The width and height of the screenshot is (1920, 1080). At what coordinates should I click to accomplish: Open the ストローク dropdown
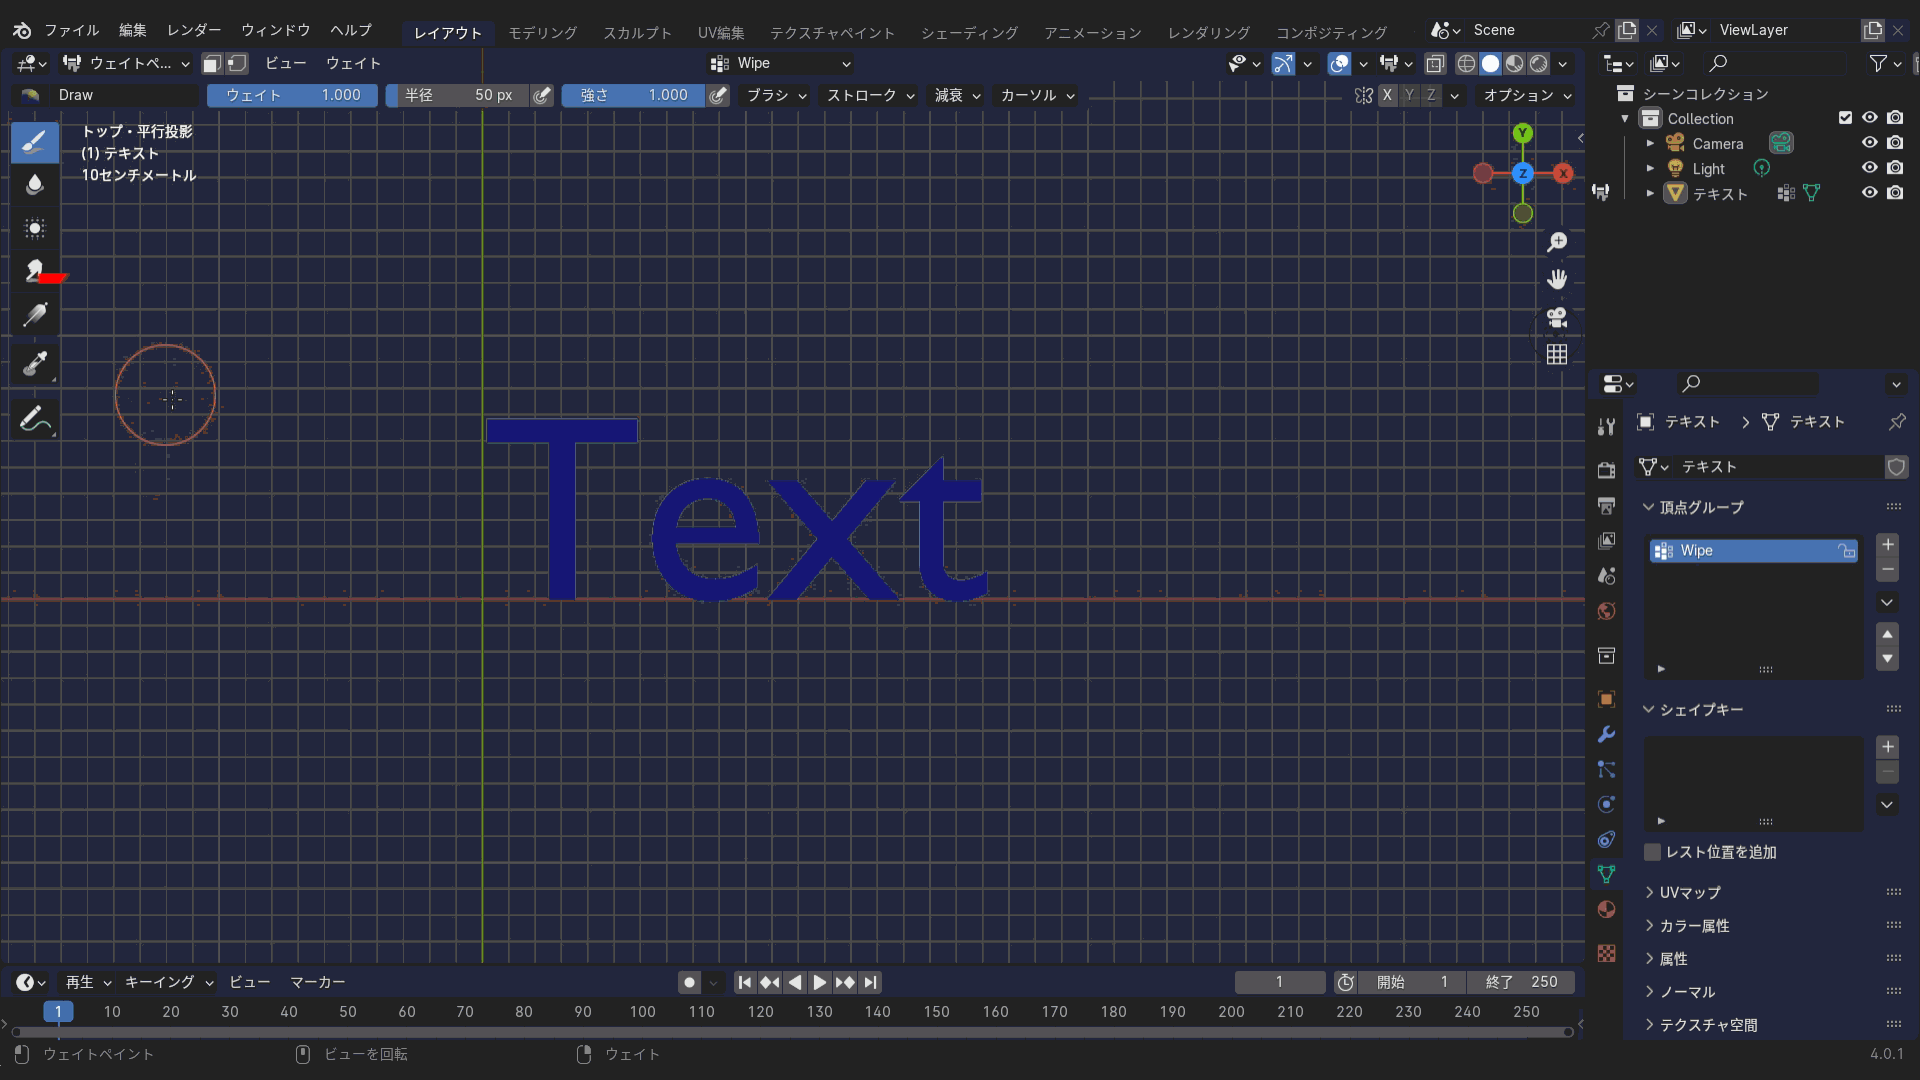point(870,95)
